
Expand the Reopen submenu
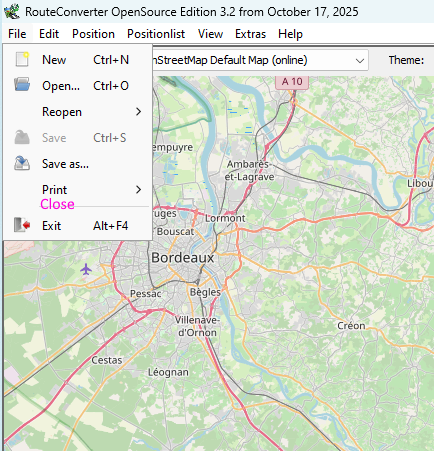click(x=78, y=112)
